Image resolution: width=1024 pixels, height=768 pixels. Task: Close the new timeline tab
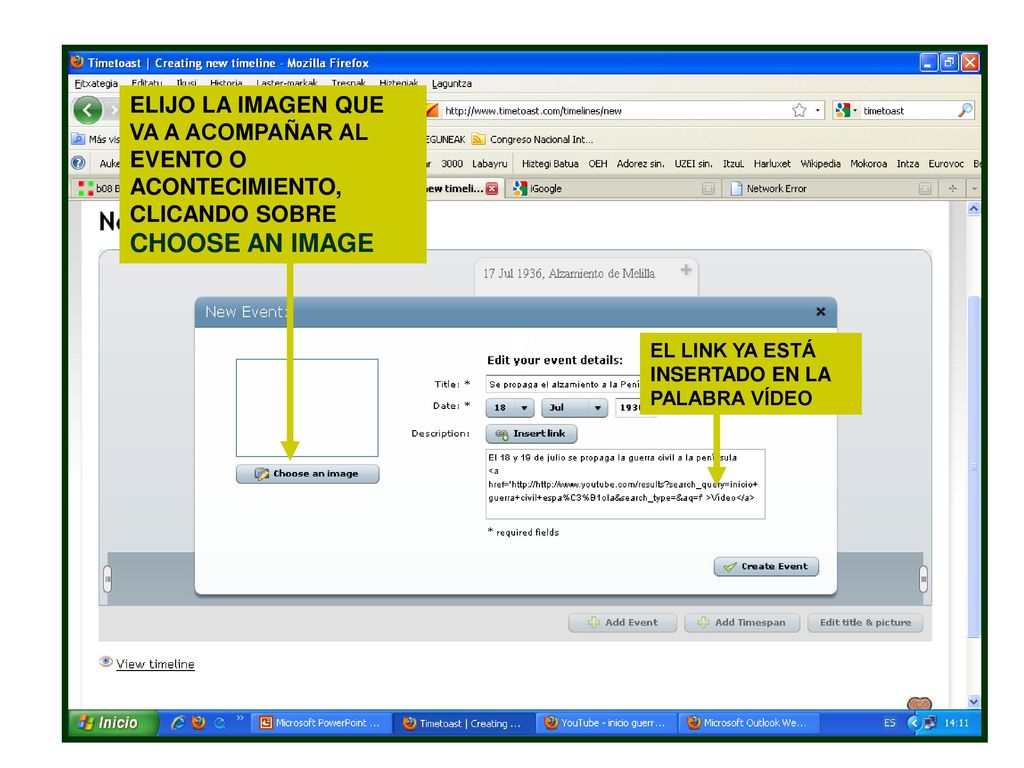[492, 188]
